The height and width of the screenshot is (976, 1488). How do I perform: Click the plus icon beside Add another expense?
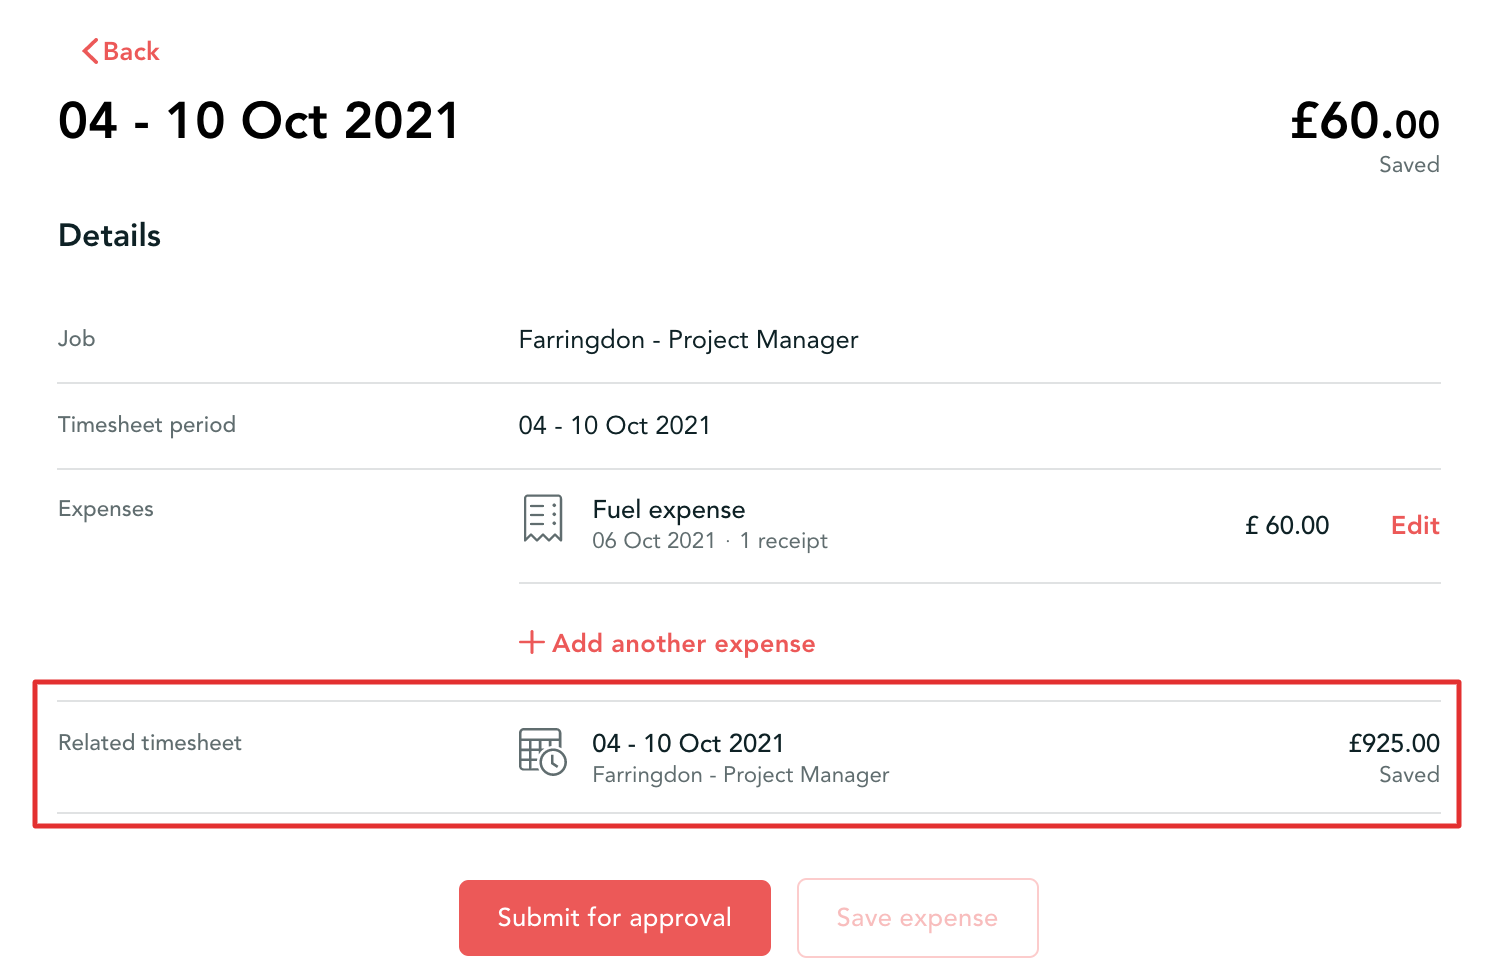pyautogui.click(x=532, y=642)
